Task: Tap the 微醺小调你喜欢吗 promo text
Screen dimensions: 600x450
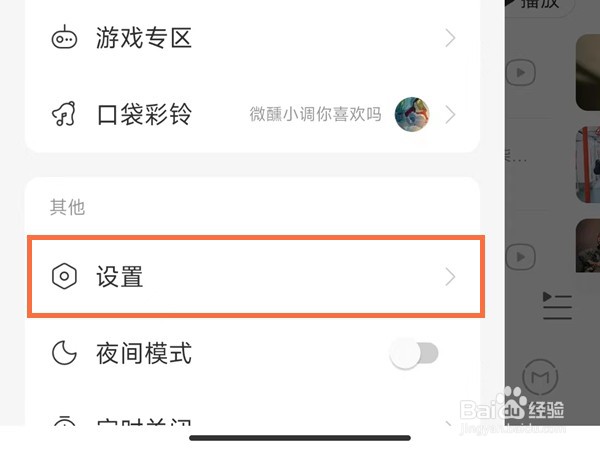Action: pos(315,114)
